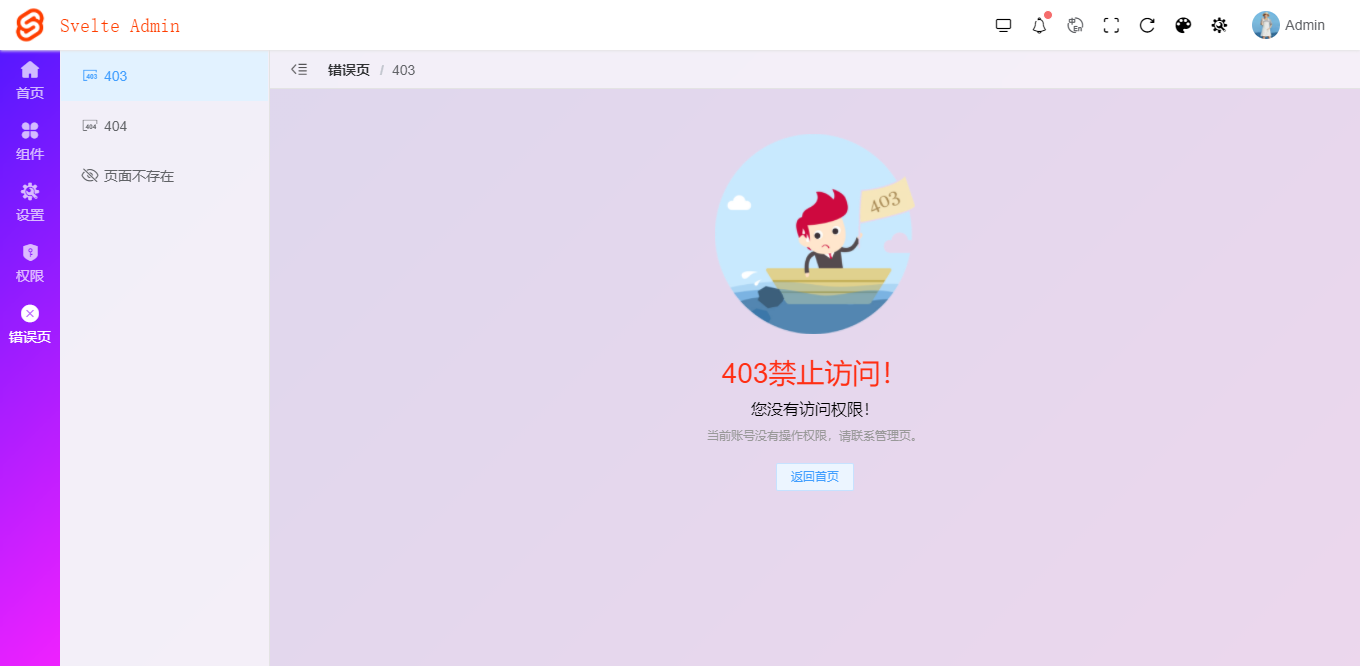Refresh the page with the reload icon
Viewport: 1360px width, 666px height.
1147,25
